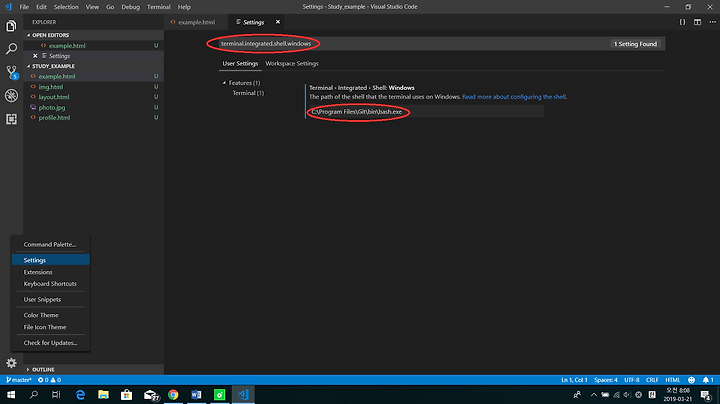The image size is (720, 404).
Task: Open the Extensions view icon
Action: pyautogui.click(x=11, y=119)
